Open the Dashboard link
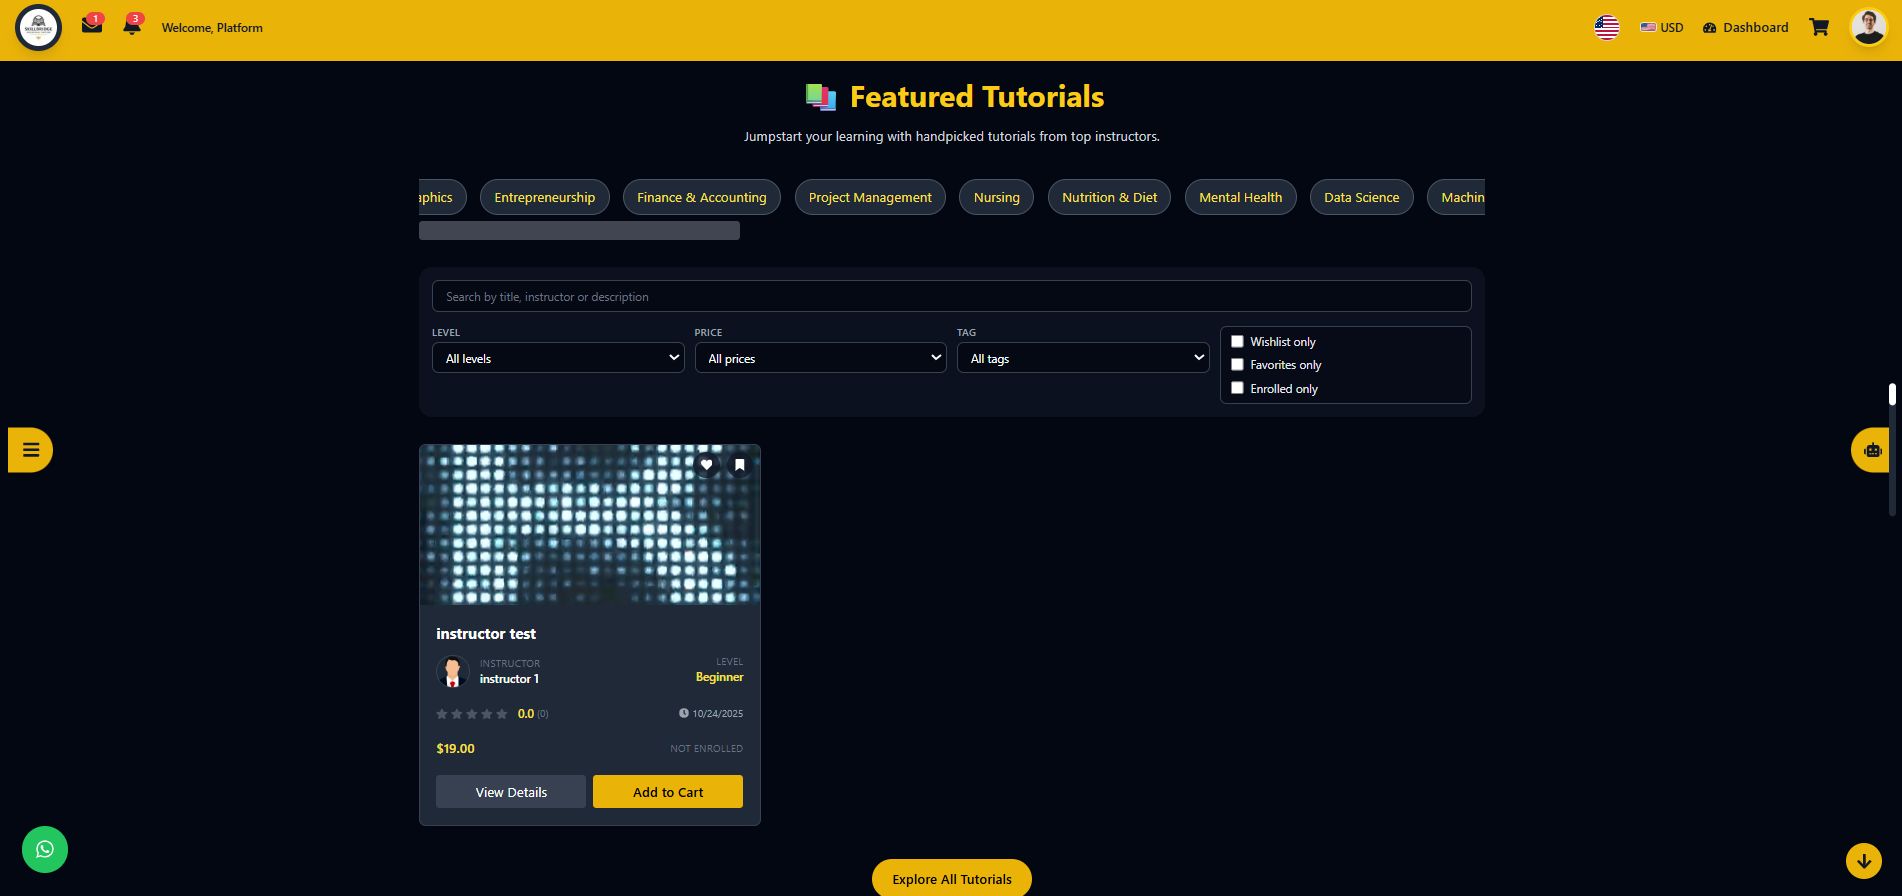This screenshot has width=1902, height=896. [x=1746, y=28]
